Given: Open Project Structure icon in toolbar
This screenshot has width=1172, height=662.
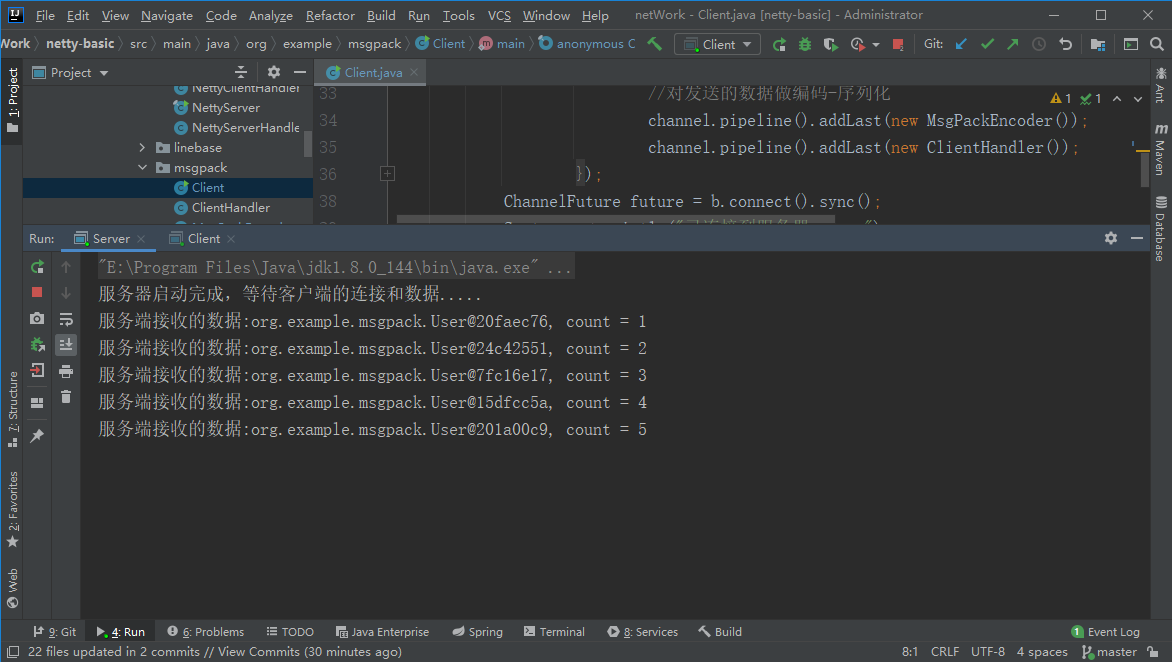Looking at the screenshot, I should pyautogui.click(x=1097, y=44).
